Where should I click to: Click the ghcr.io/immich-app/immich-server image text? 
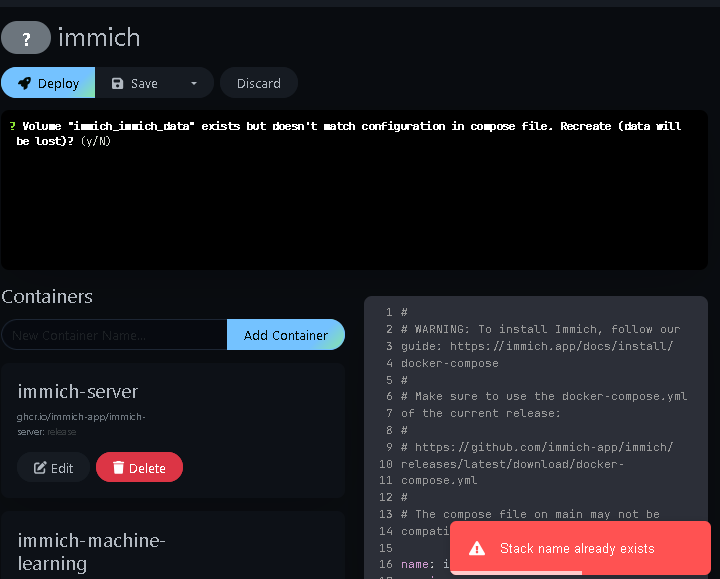point(81,424)
